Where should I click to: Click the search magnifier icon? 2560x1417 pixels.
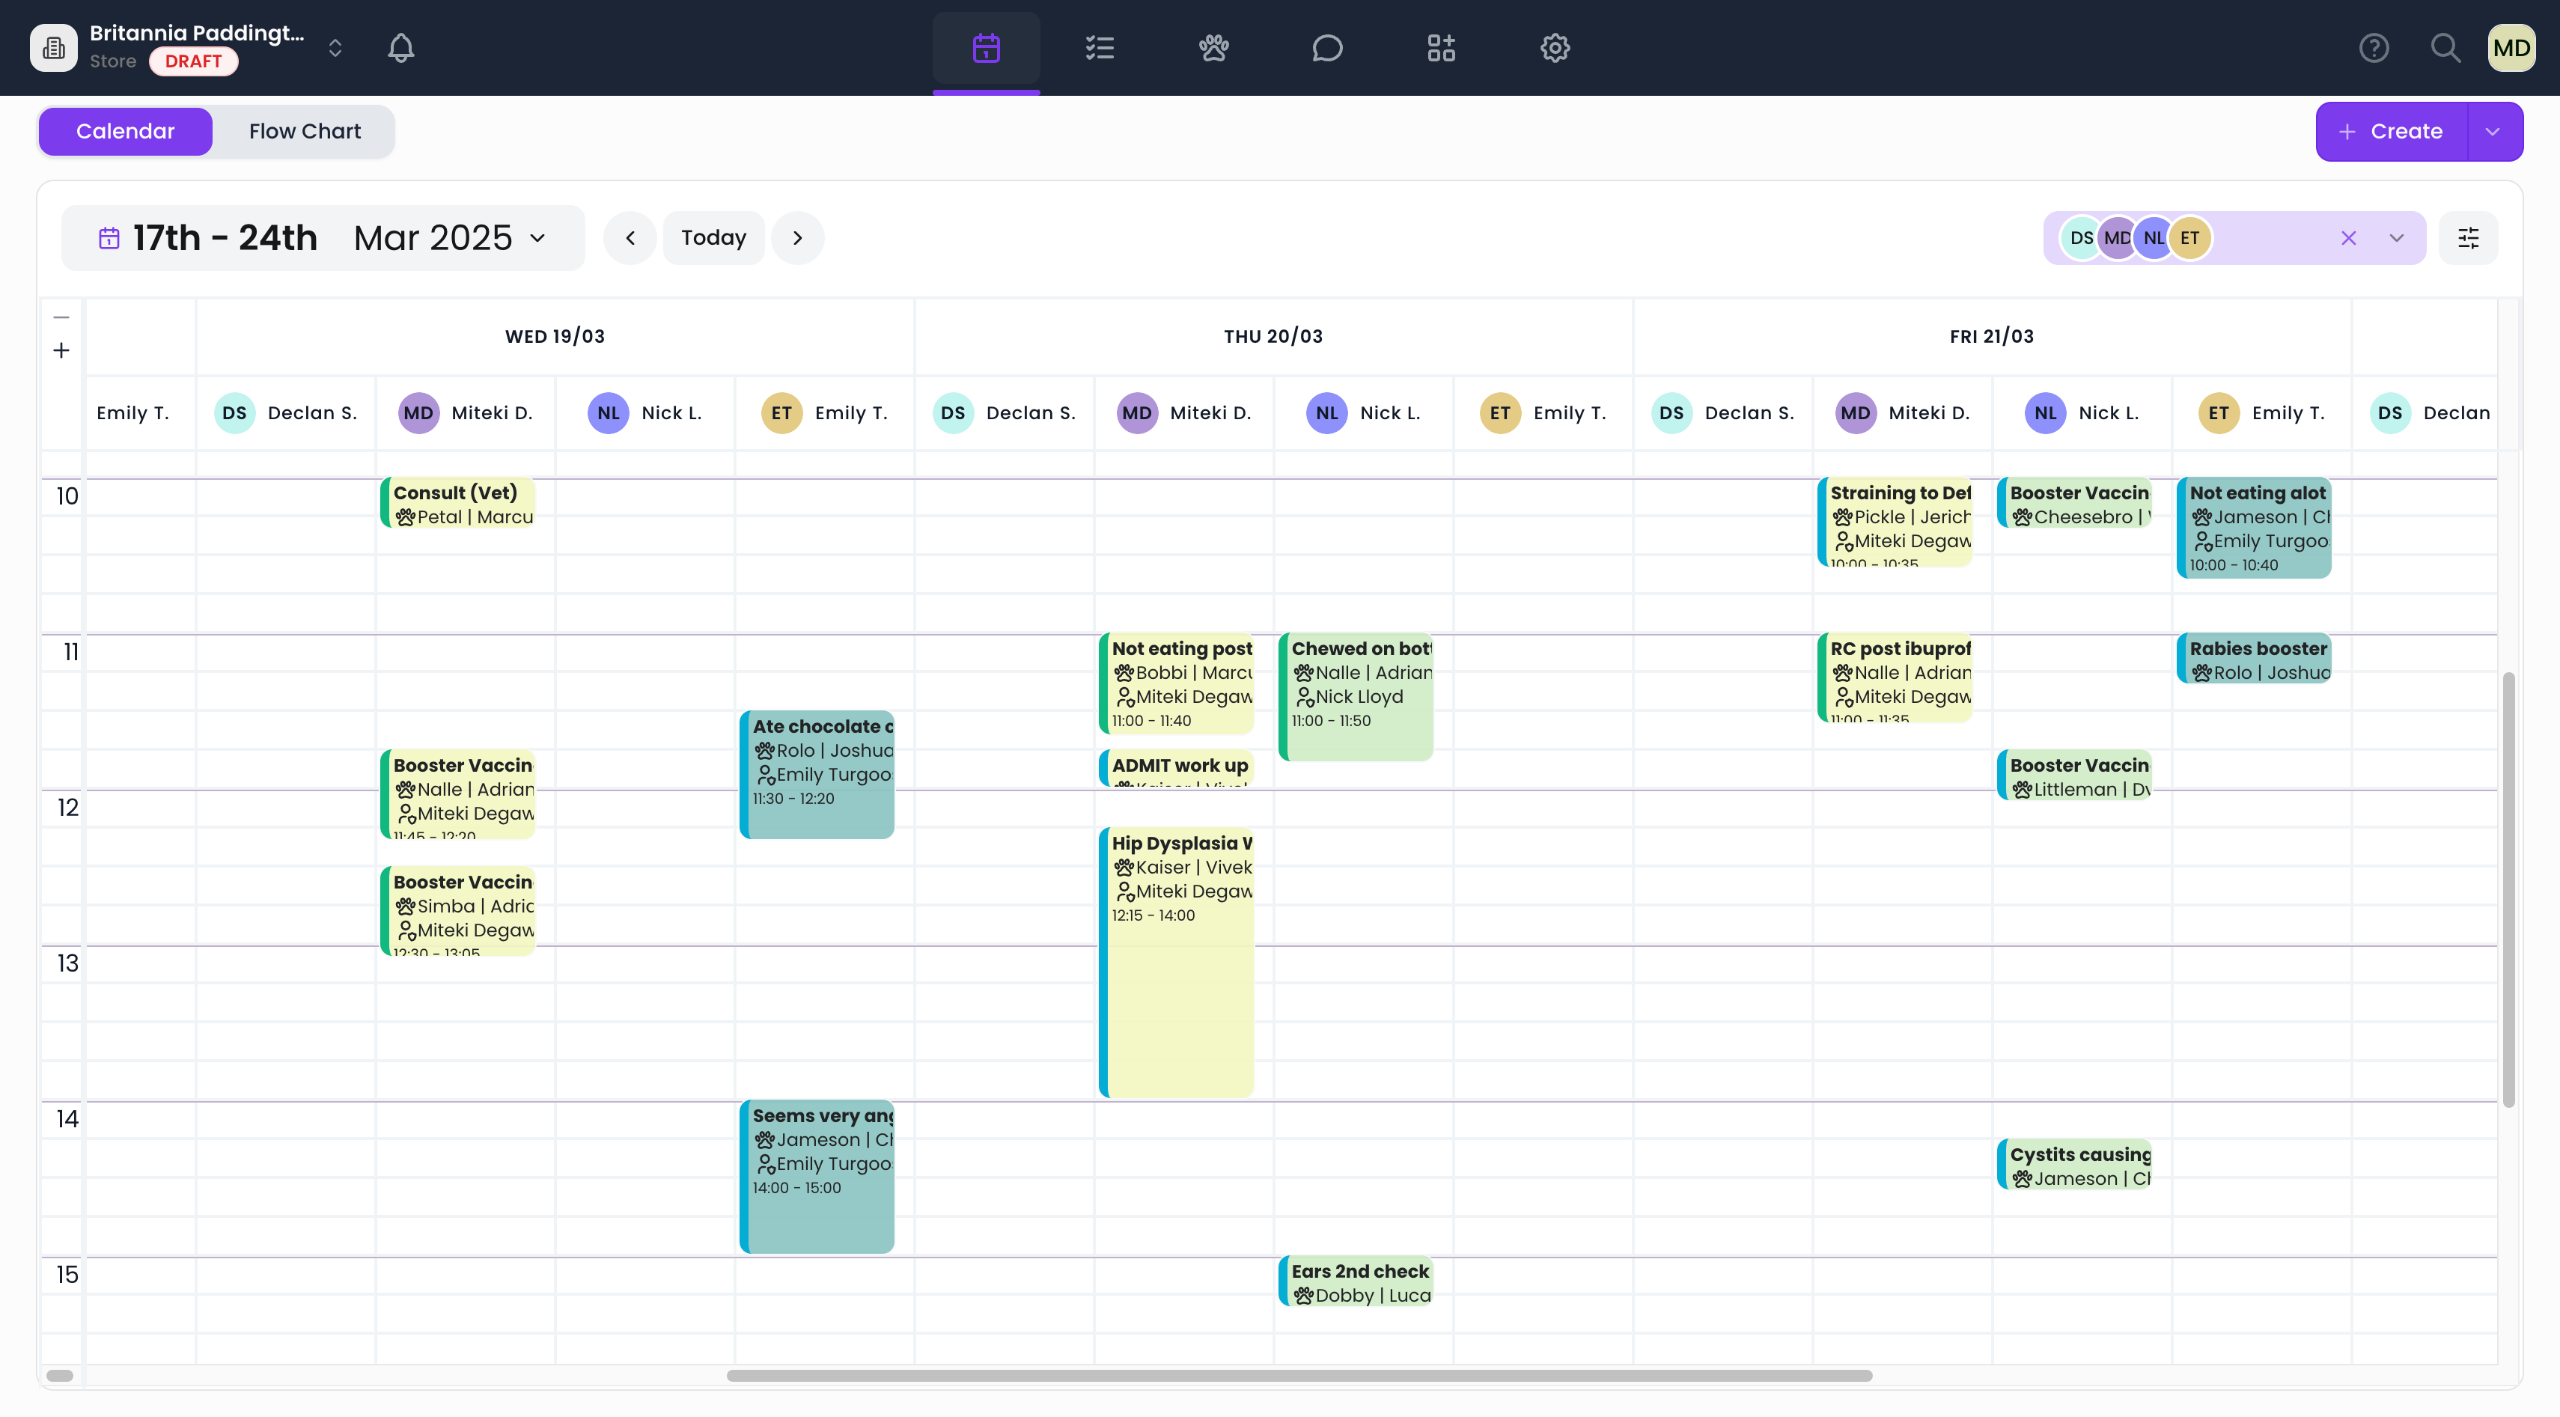[2445, 48]
